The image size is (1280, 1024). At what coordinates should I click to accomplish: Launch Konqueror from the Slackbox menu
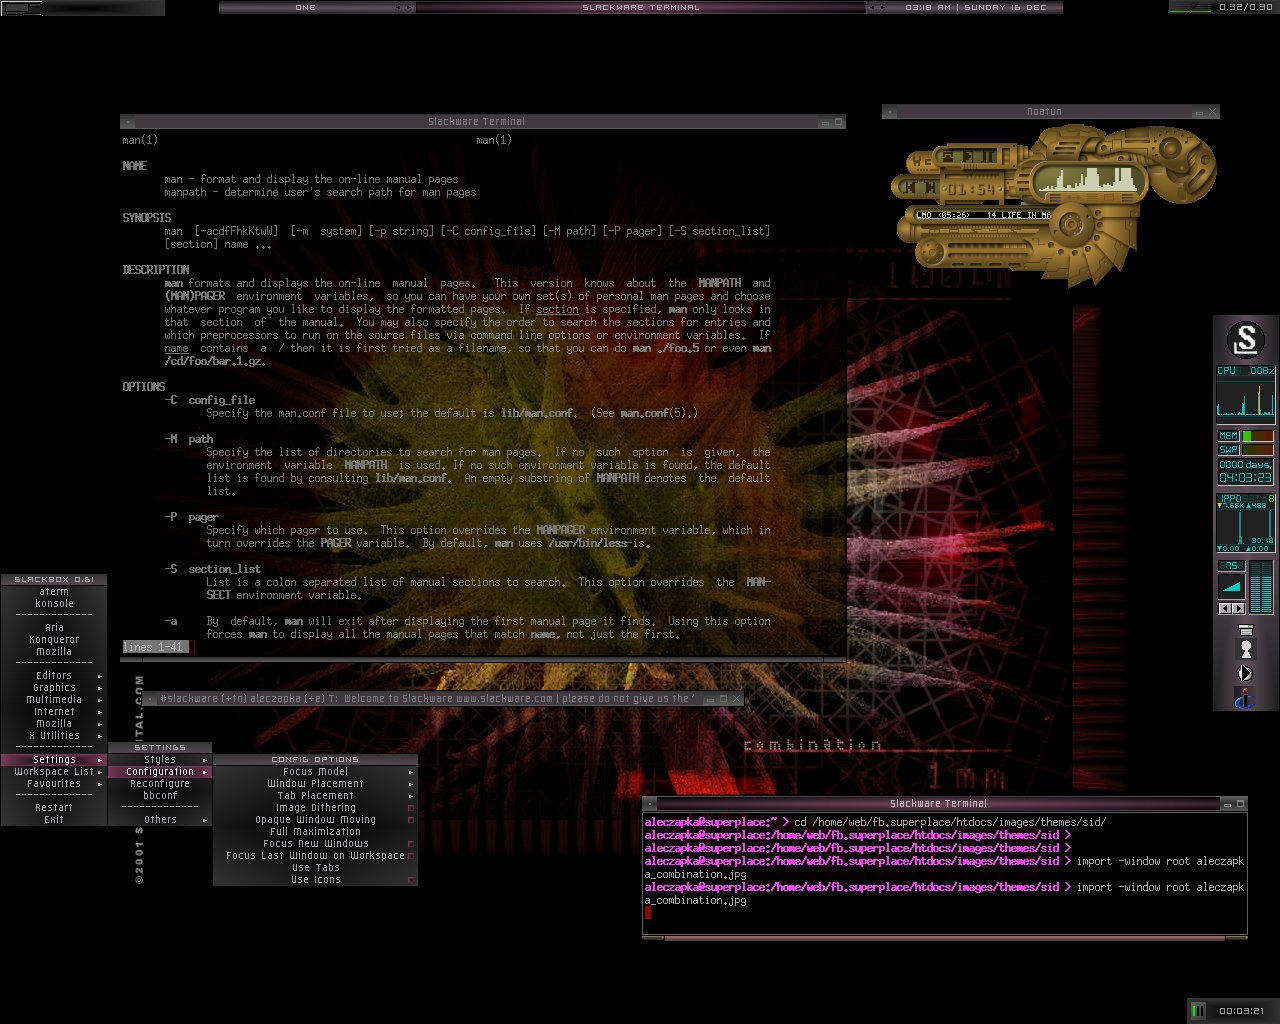pos(54,640)
